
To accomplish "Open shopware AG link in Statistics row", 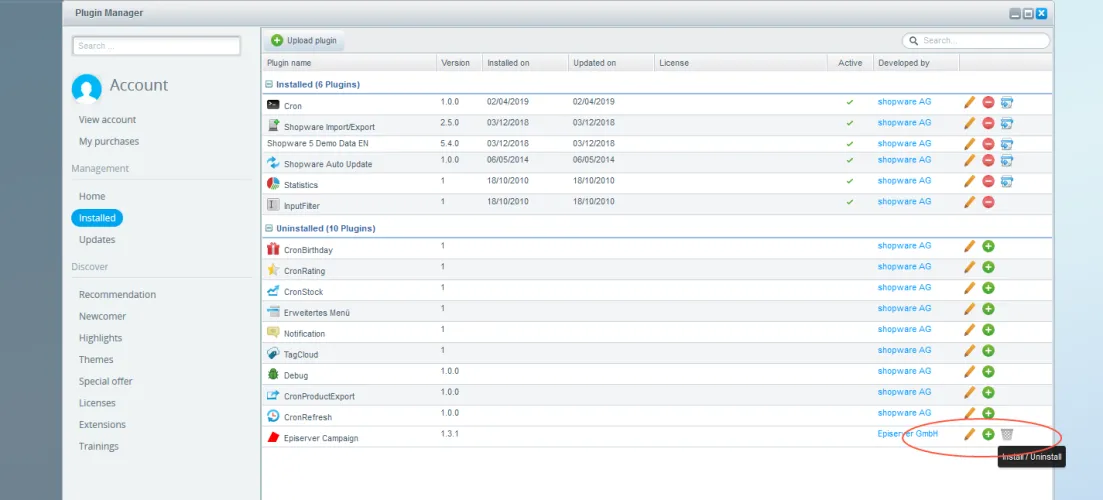I will pos(904,181).
